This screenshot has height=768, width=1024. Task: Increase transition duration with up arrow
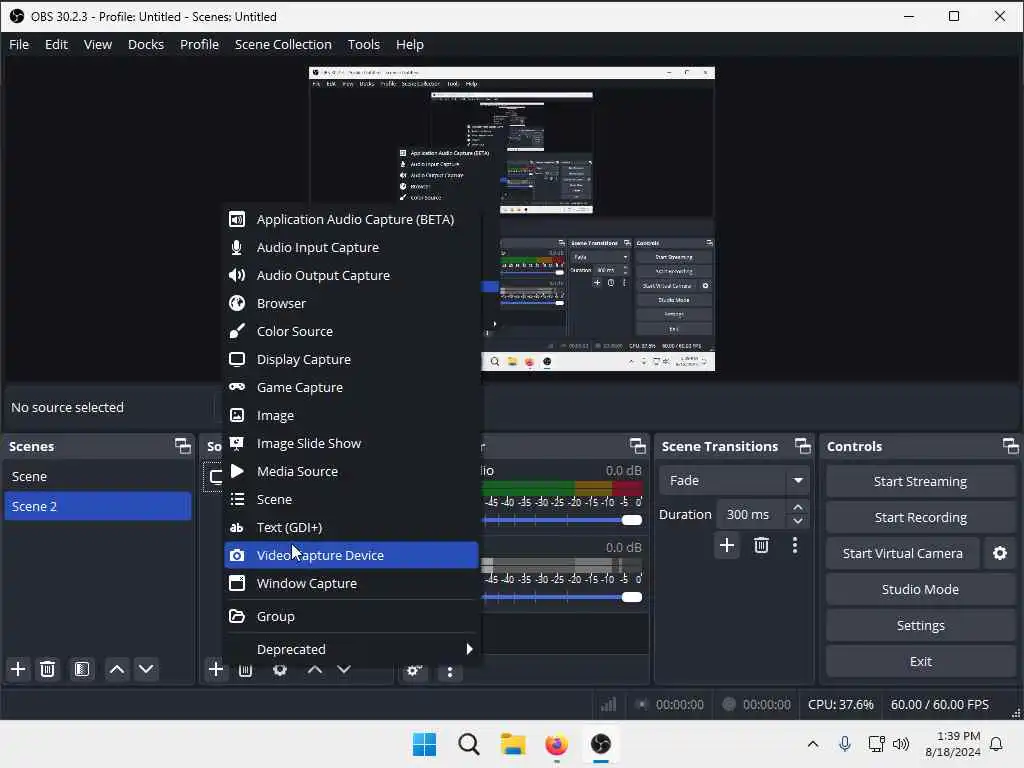(798, 507)
